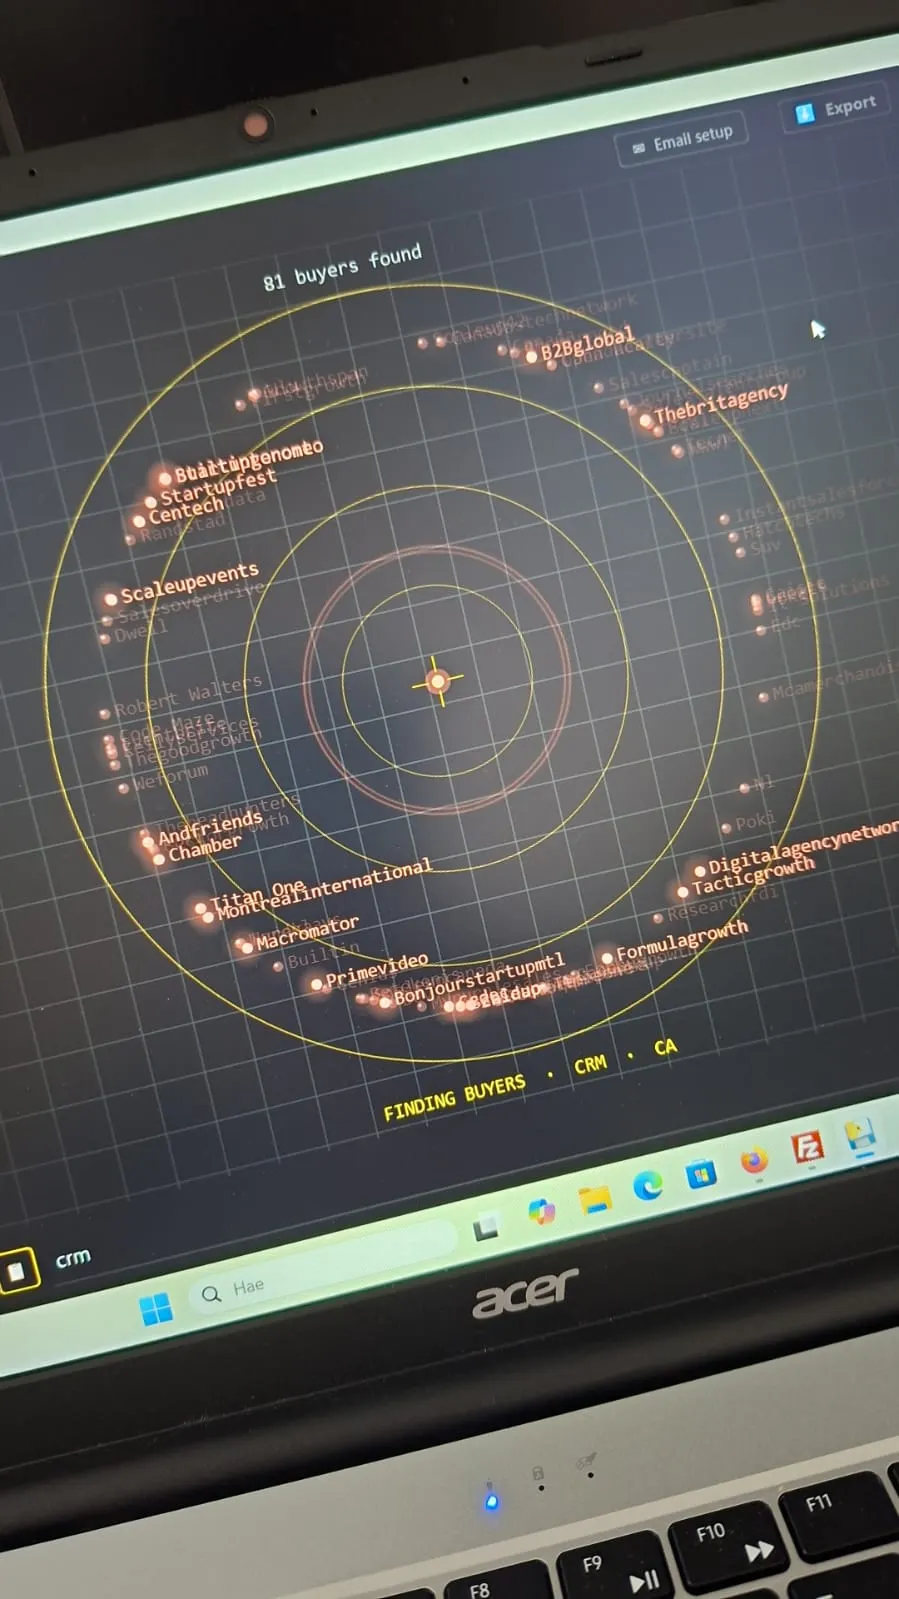Click the radar center crosshair marker
This screenshot has height=1599, width=899.
(x=437, y=682)
